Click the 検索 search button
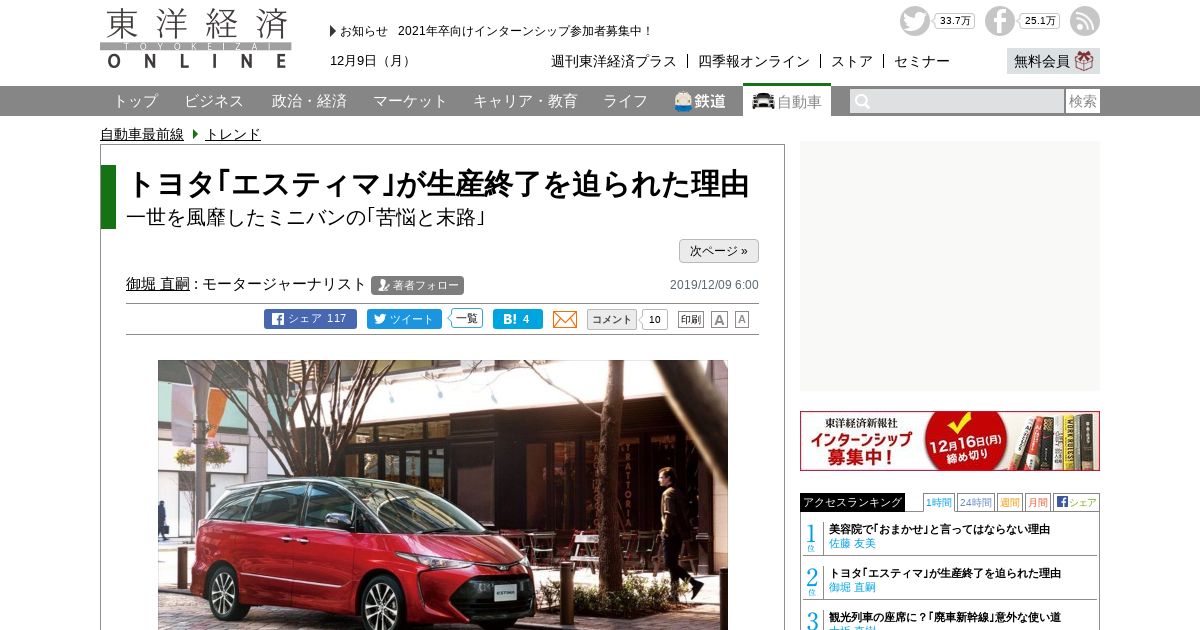The width and height of the screenshot is (1200, 630). (x=1083, y=101)
